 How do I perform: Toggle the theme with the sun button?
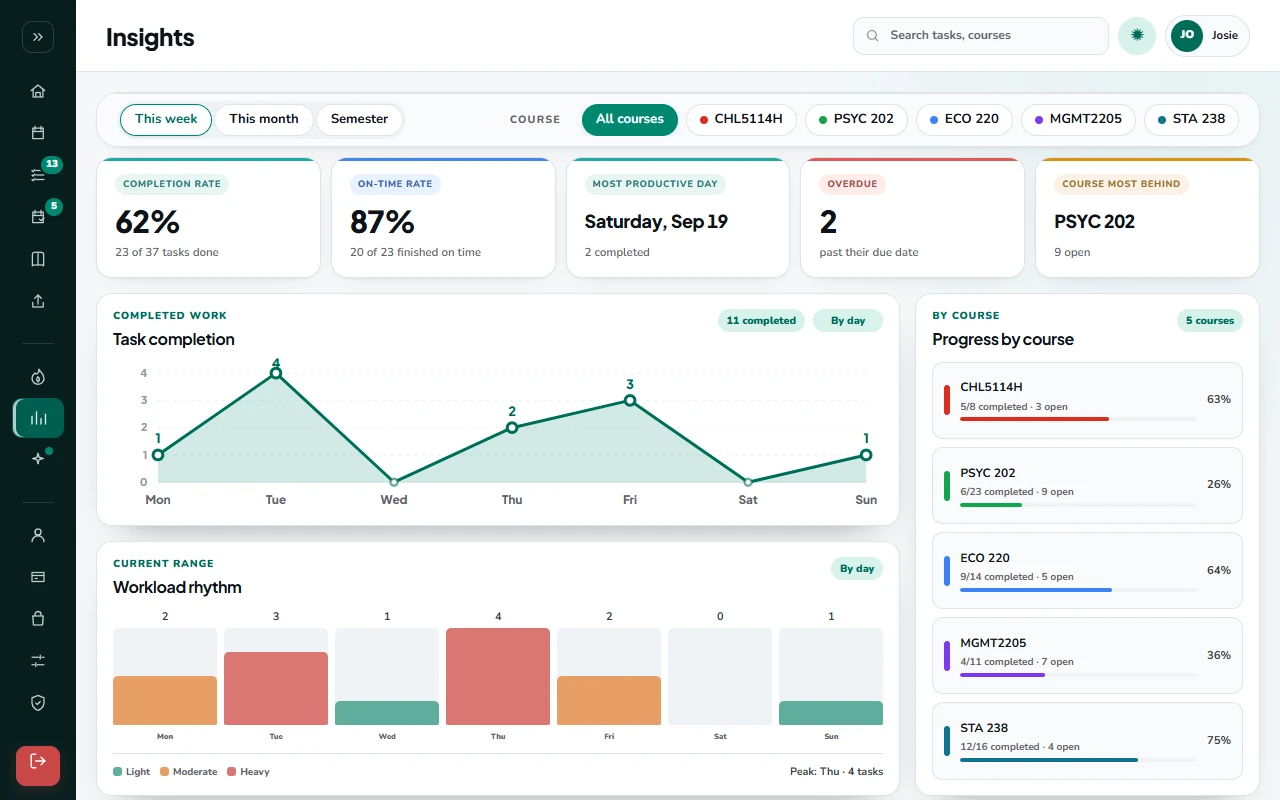tap(1137, 36)
